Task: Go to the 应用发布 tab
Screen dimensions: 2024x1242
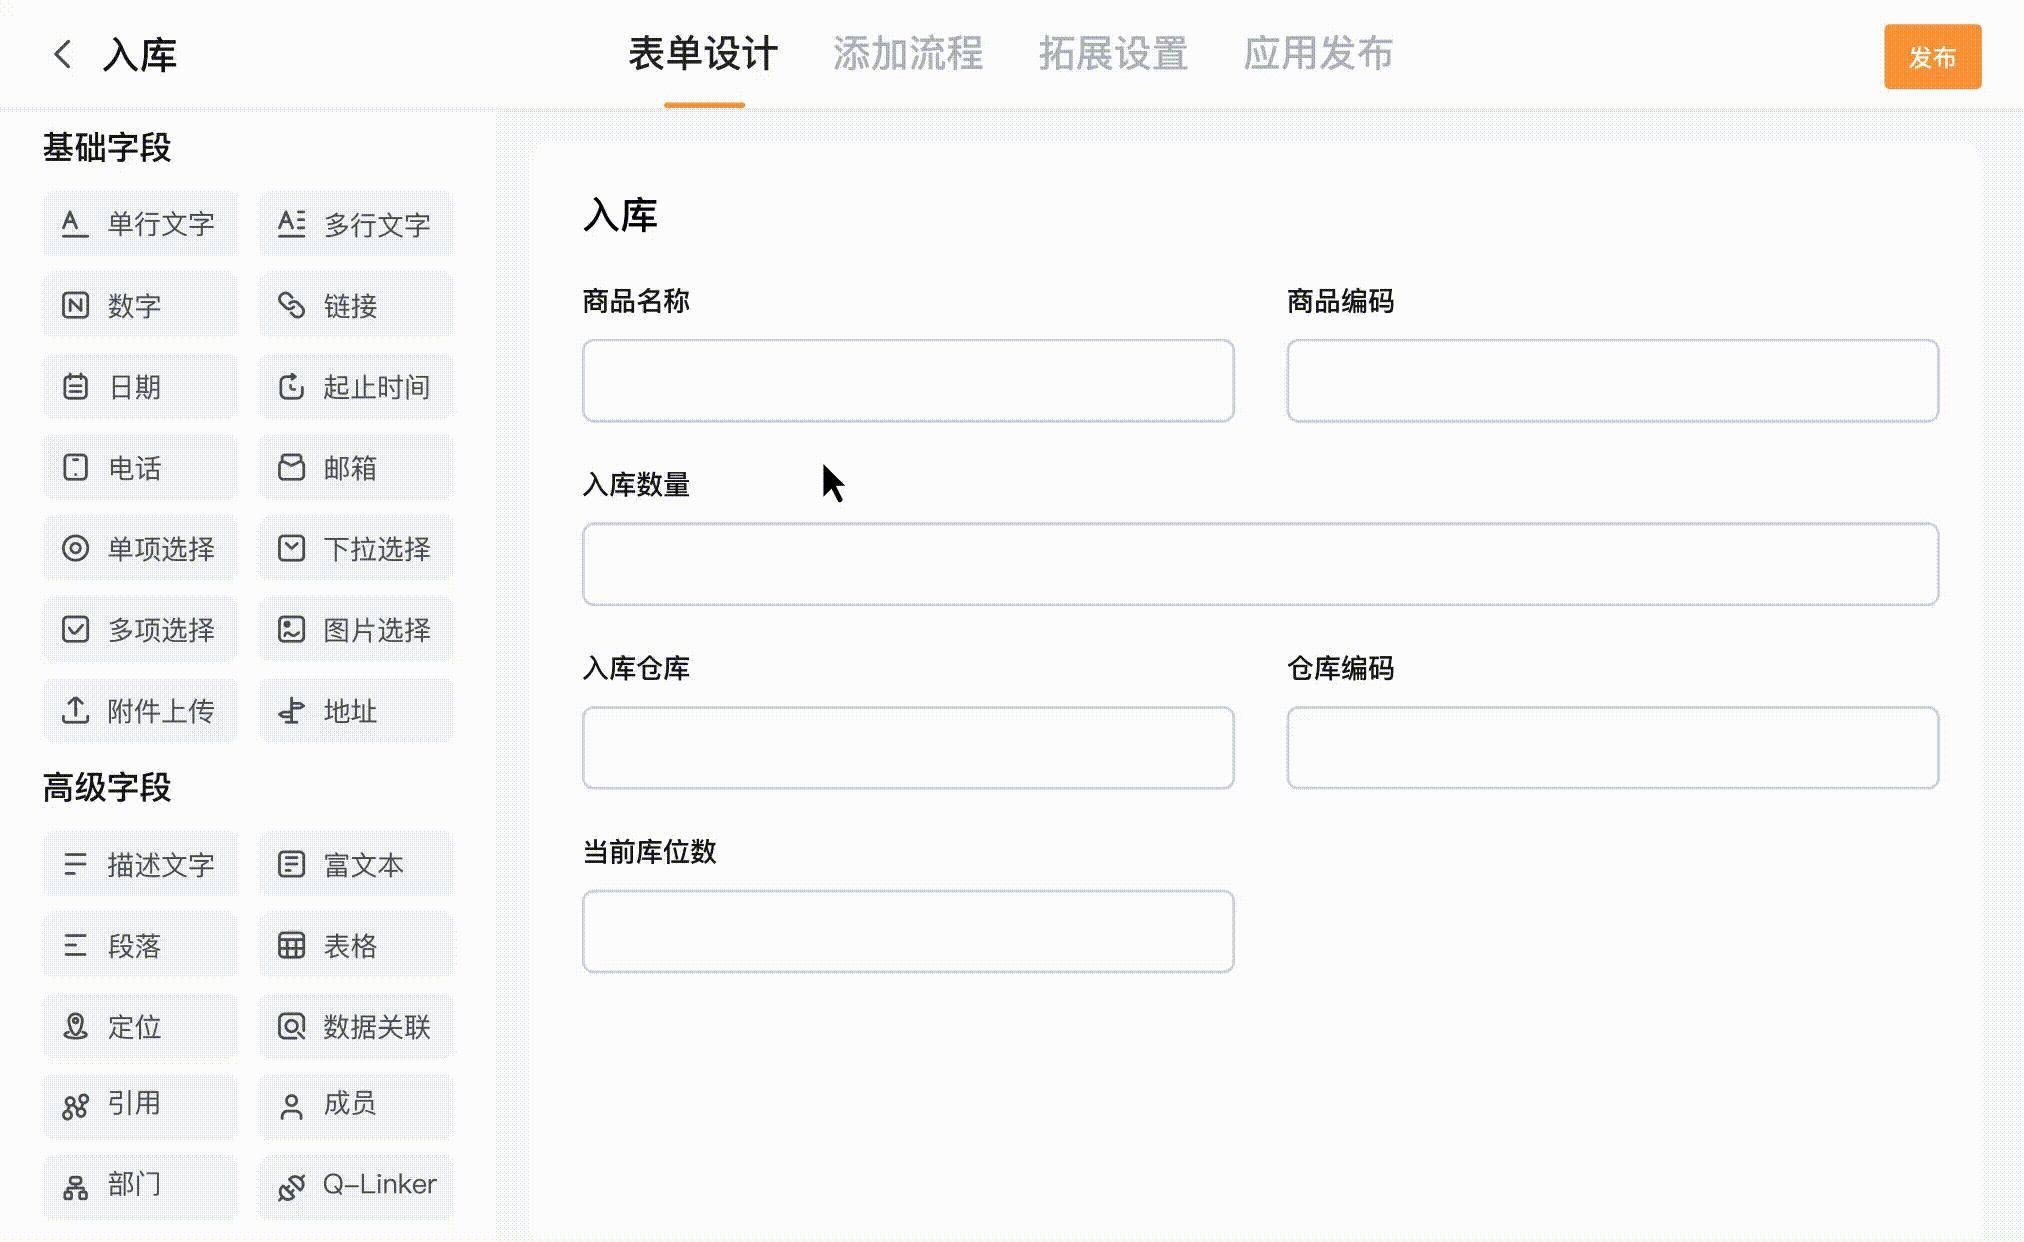Action: click(1318, 54)
